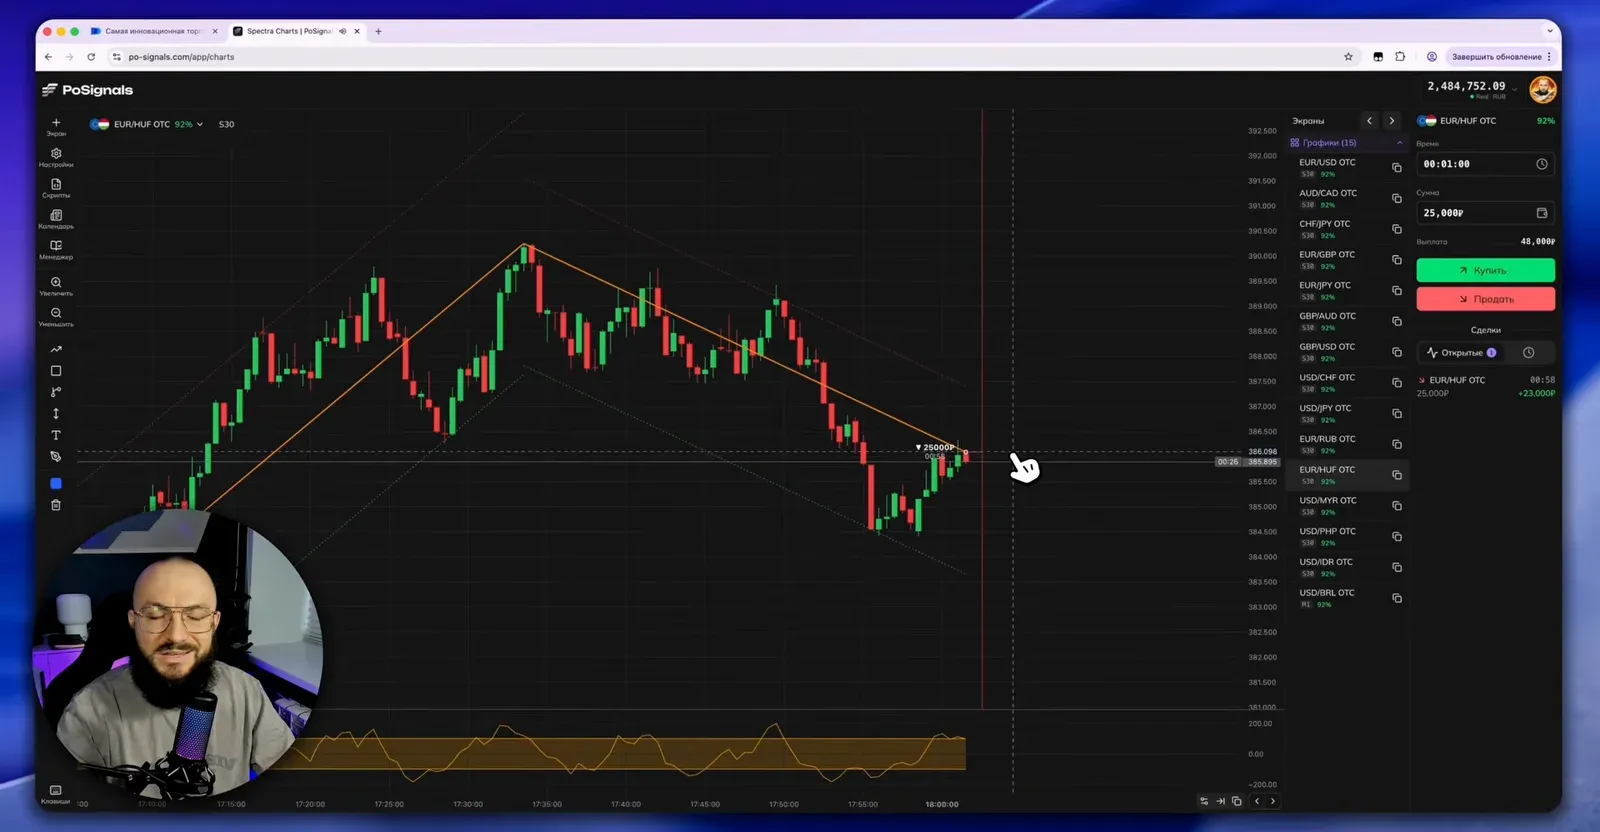The image size is (1600, 832).
Task: Switch to trade history clock tab
Action: coord(1528,353)
